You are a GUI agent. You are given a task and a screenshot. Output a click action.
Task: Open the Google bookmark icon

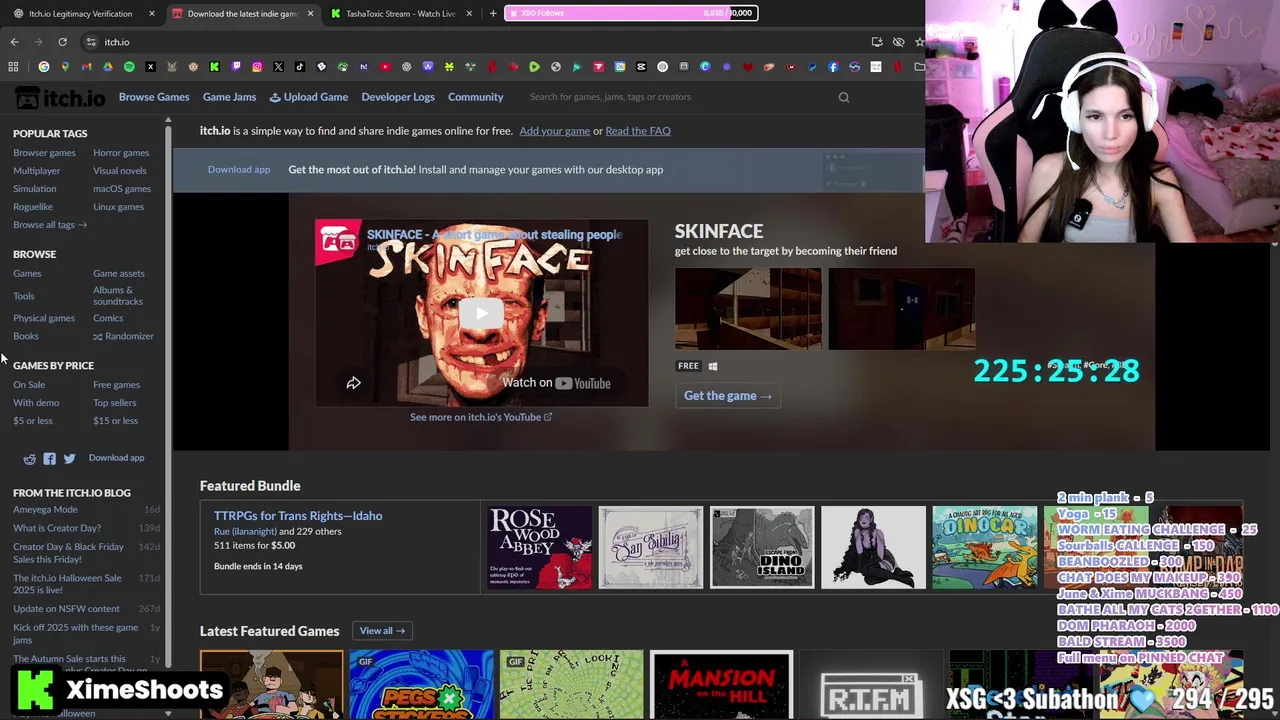click(x=44, y=67)
